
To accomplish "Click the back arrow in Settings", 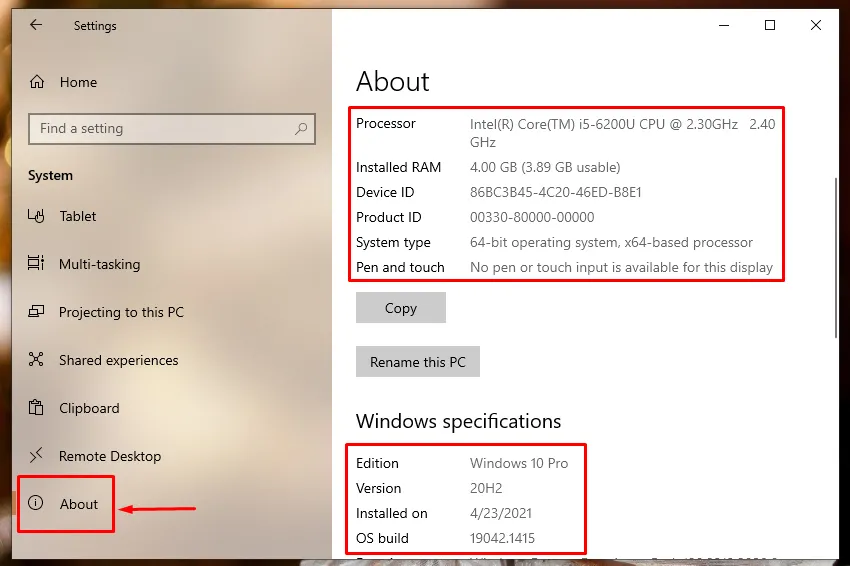I will (36, 25).
